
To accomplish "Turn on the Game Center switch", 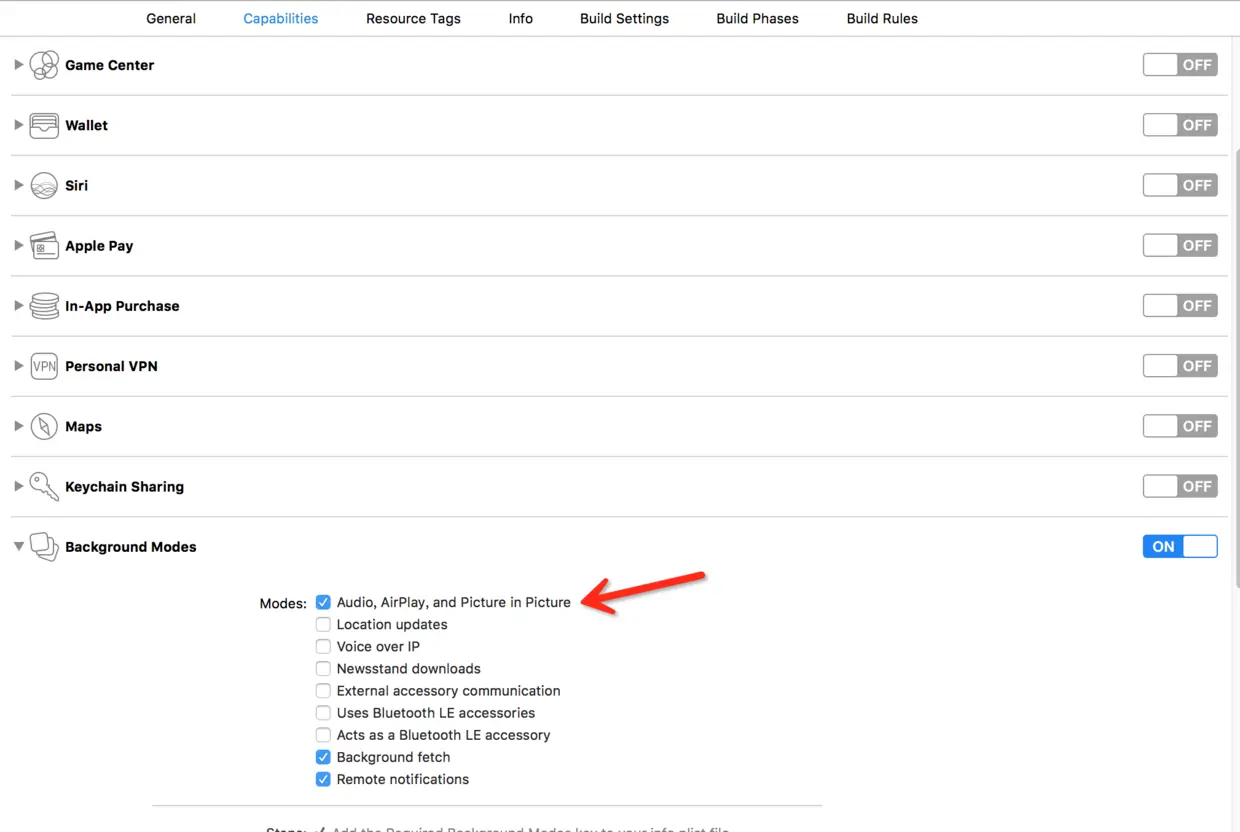I will (x=1180, y=65).
